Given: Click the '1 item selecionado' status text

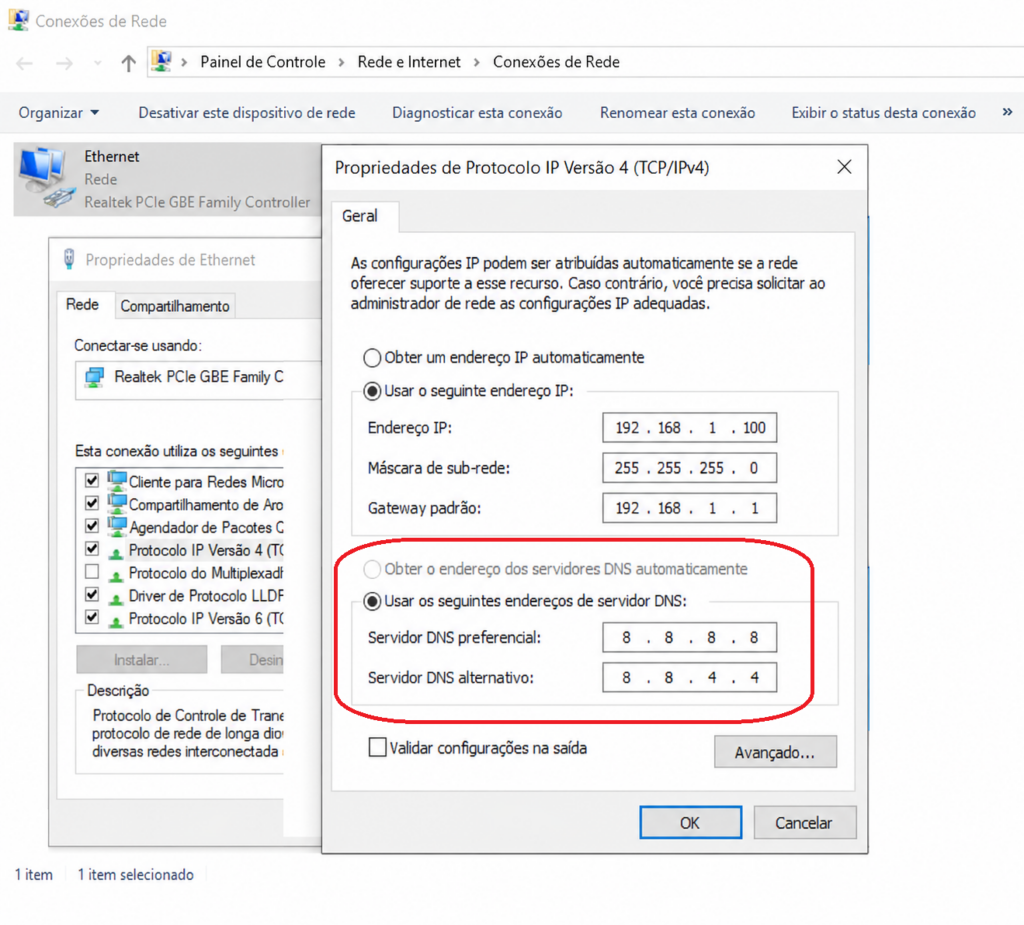Looking at the screenshot, I should pyautogui.click(x=136, y=875).
